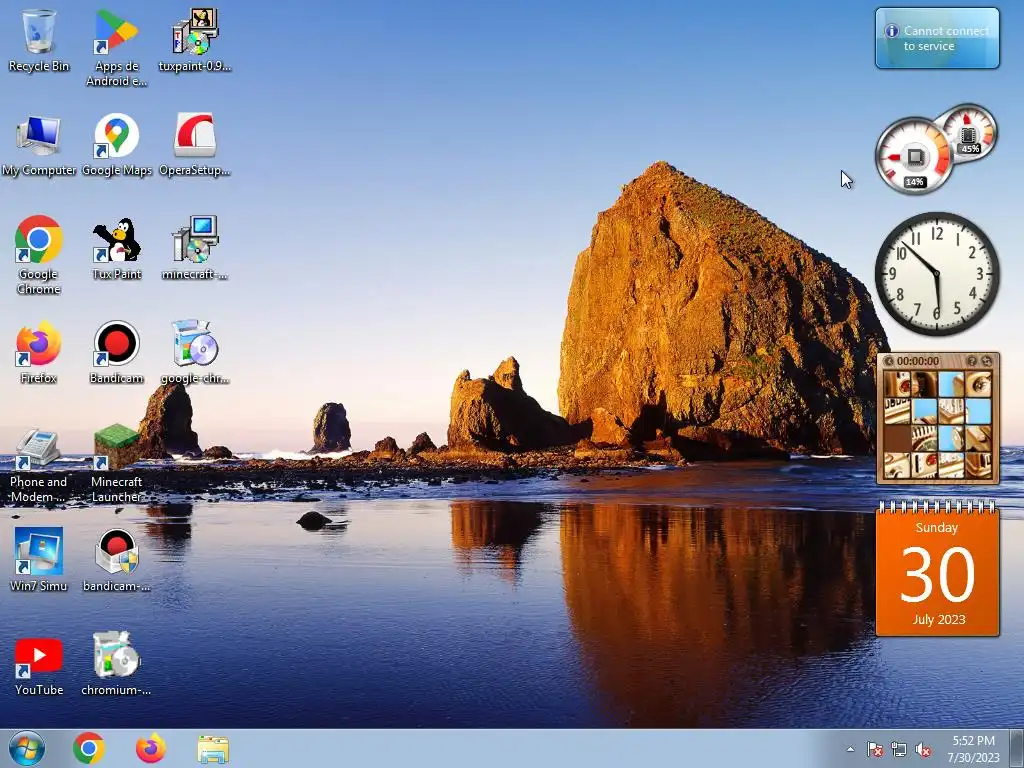Launch Firefox from the taskbar
1024x768 pixels.
[151, 748]
